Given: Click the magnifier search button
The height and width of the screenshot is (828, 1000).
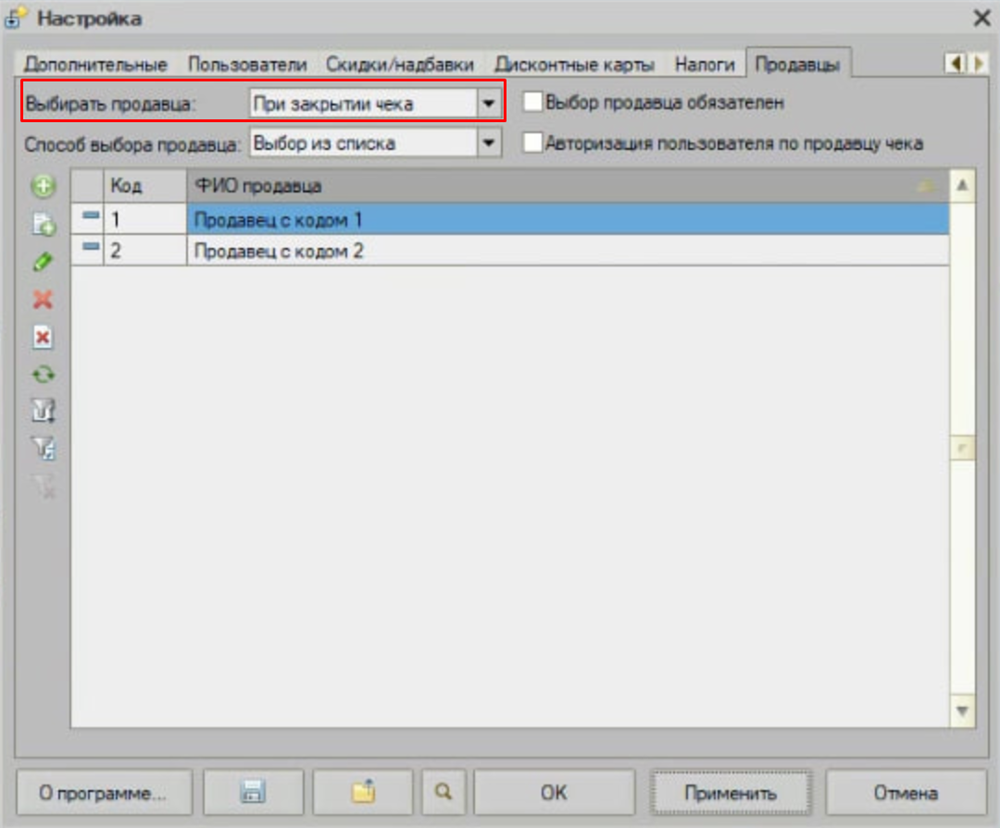Looking at the screenshot, I should point(443,793).
